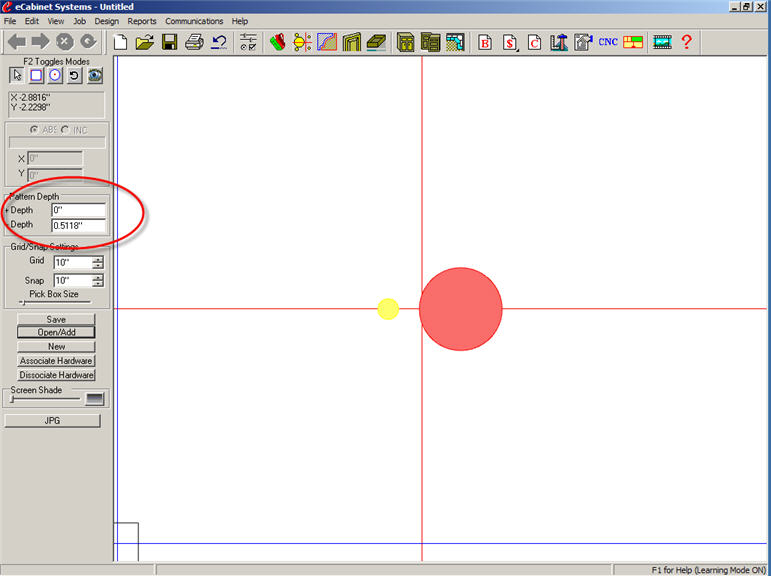This screenshot has width=771, height=576.
Task: Click the Depth field showing 0.5118"
Action: click(x=79, y=226)
